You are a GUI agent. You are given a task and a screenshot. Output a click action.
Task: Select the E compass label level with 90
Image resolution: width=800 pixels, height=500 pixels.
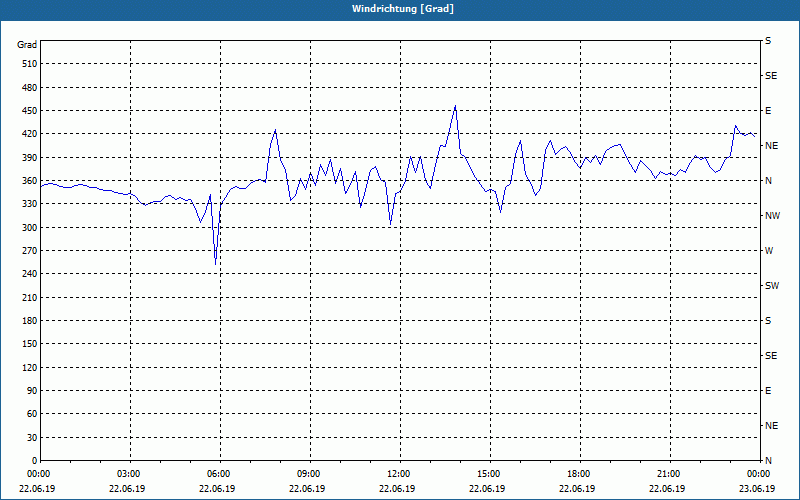click(768, 391)
